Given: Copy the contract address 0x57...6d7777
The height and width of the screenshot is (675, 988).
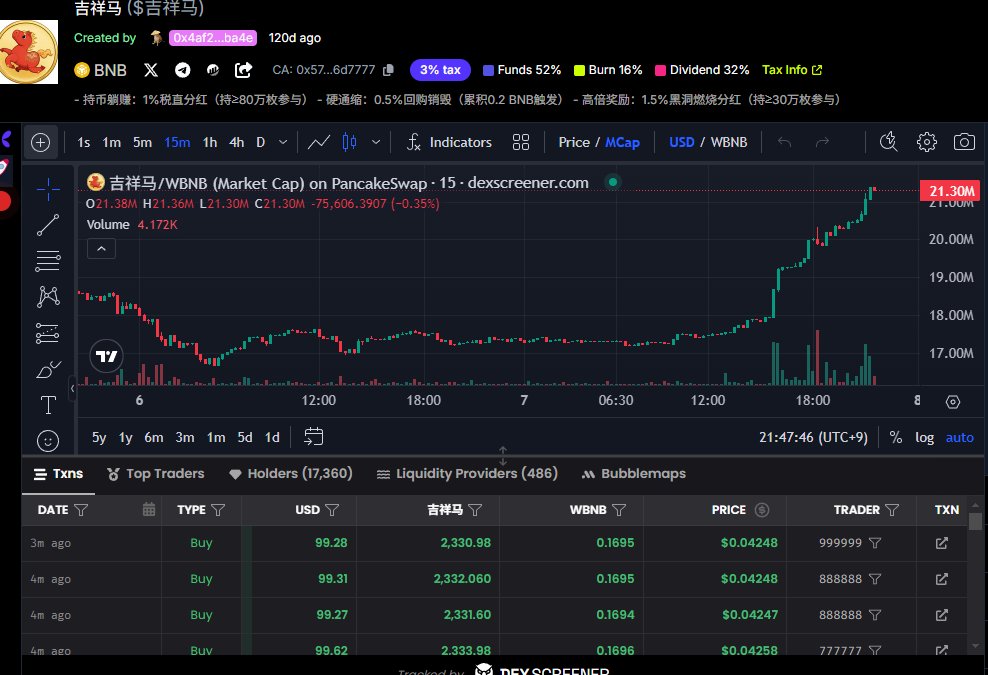Looking at the screenshot, I should coord(388,70).
